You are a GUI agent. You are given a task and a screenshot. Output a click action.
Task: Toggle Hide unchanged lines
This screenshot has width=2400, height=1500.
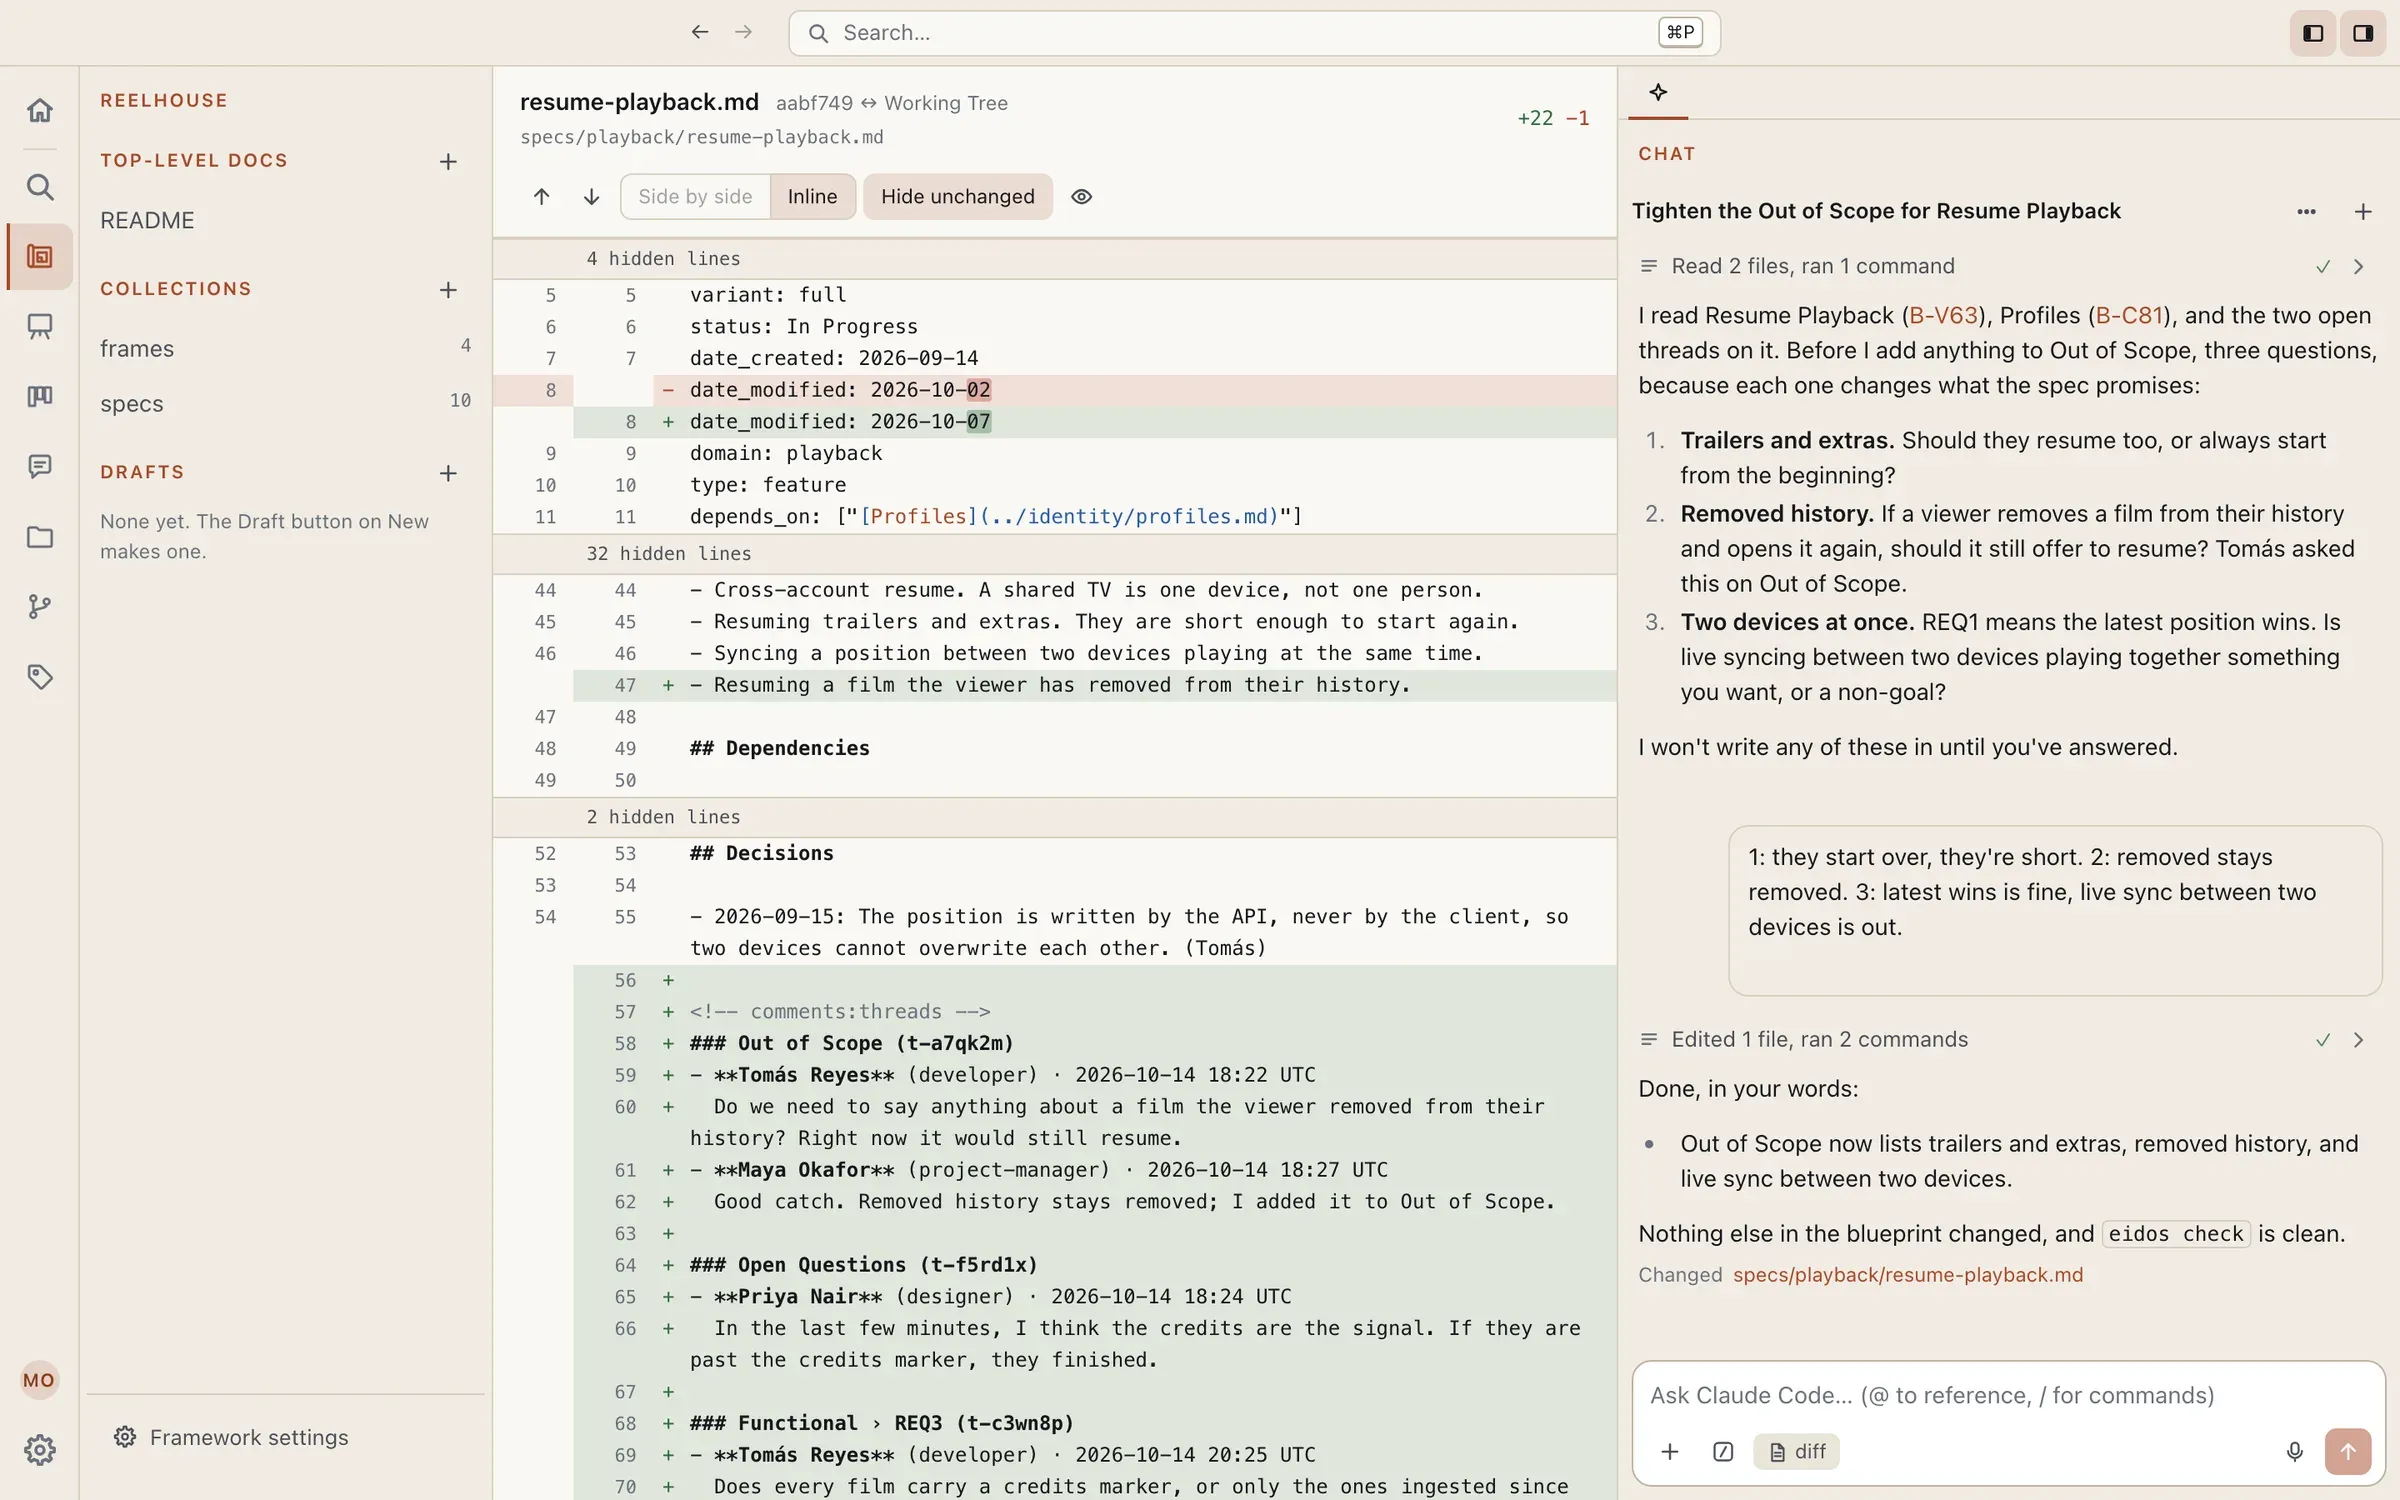coord(957,197)
